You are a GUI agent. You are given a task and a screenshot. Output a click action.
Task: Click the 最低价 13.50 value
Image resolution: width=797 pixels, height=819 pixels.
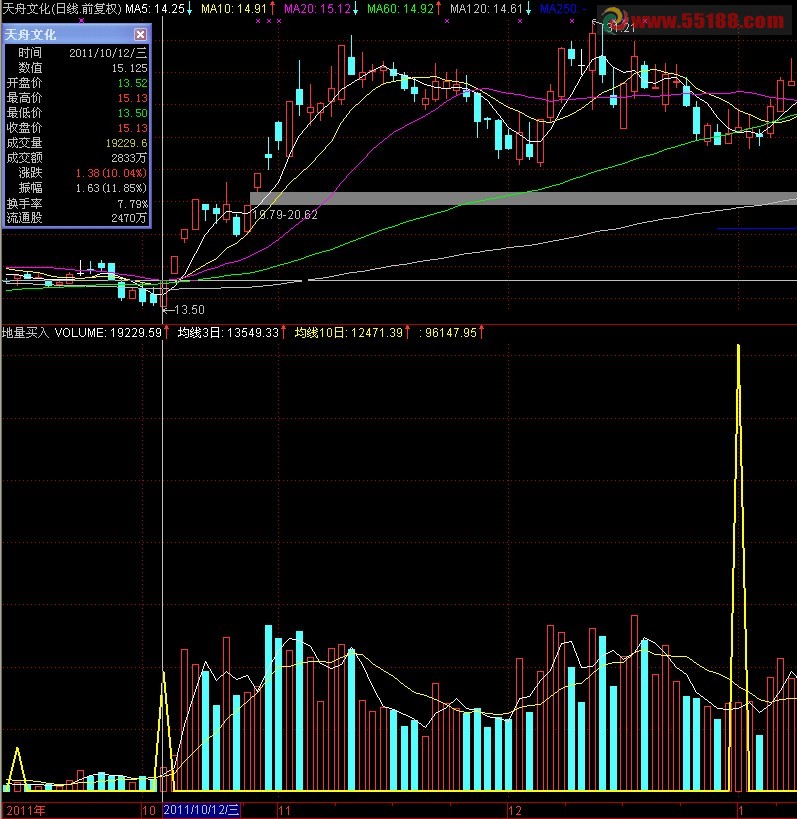click(133, 113)
